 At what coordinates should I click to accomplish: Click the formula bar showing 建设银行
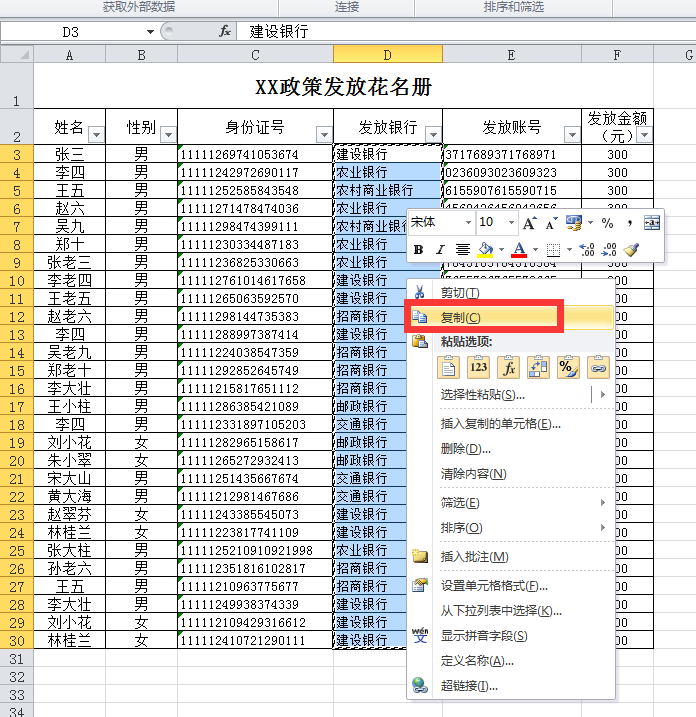466,32
